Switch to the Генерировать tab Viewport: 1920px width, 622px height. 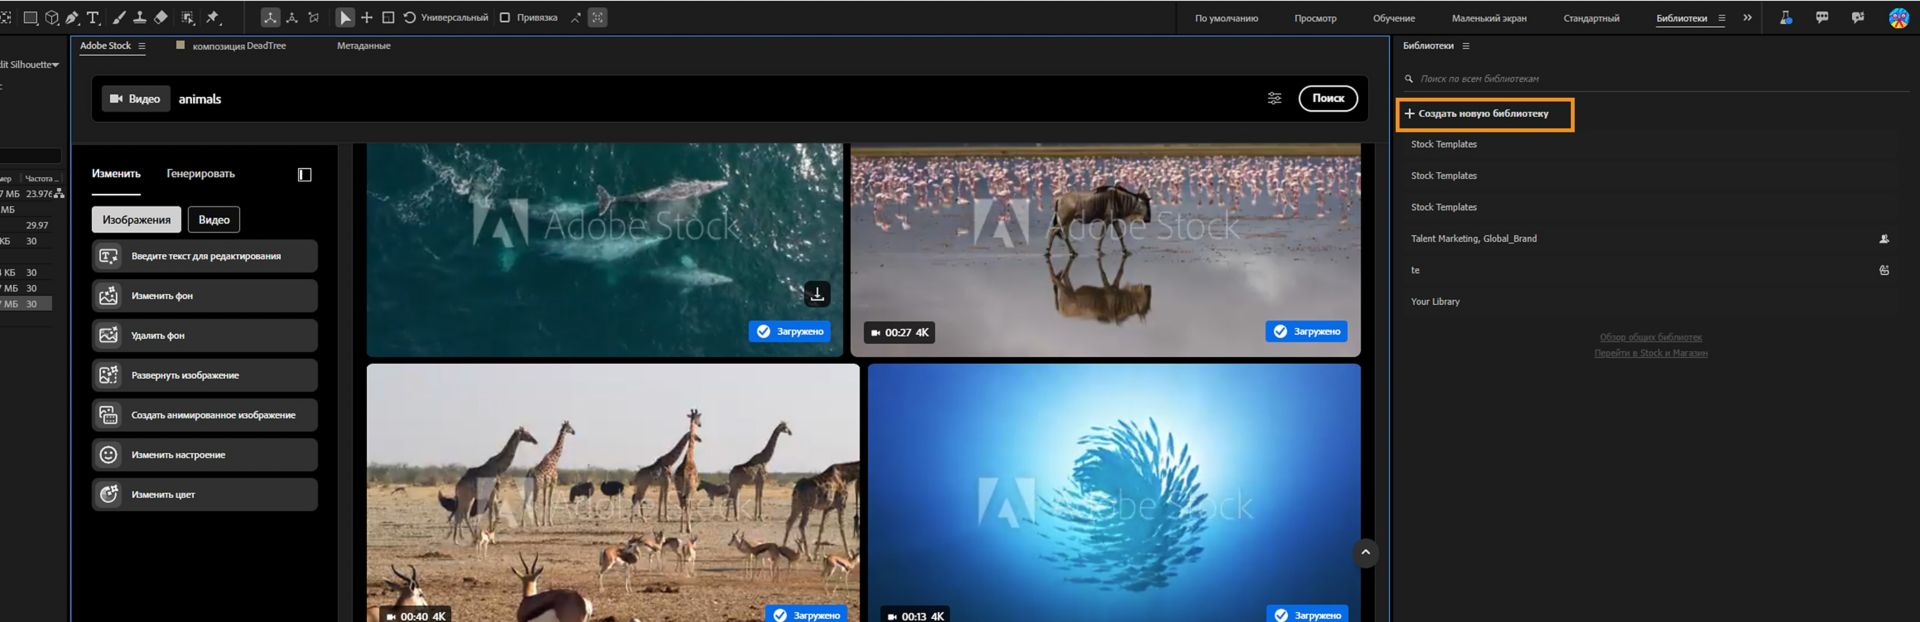[x=200, y=174]
